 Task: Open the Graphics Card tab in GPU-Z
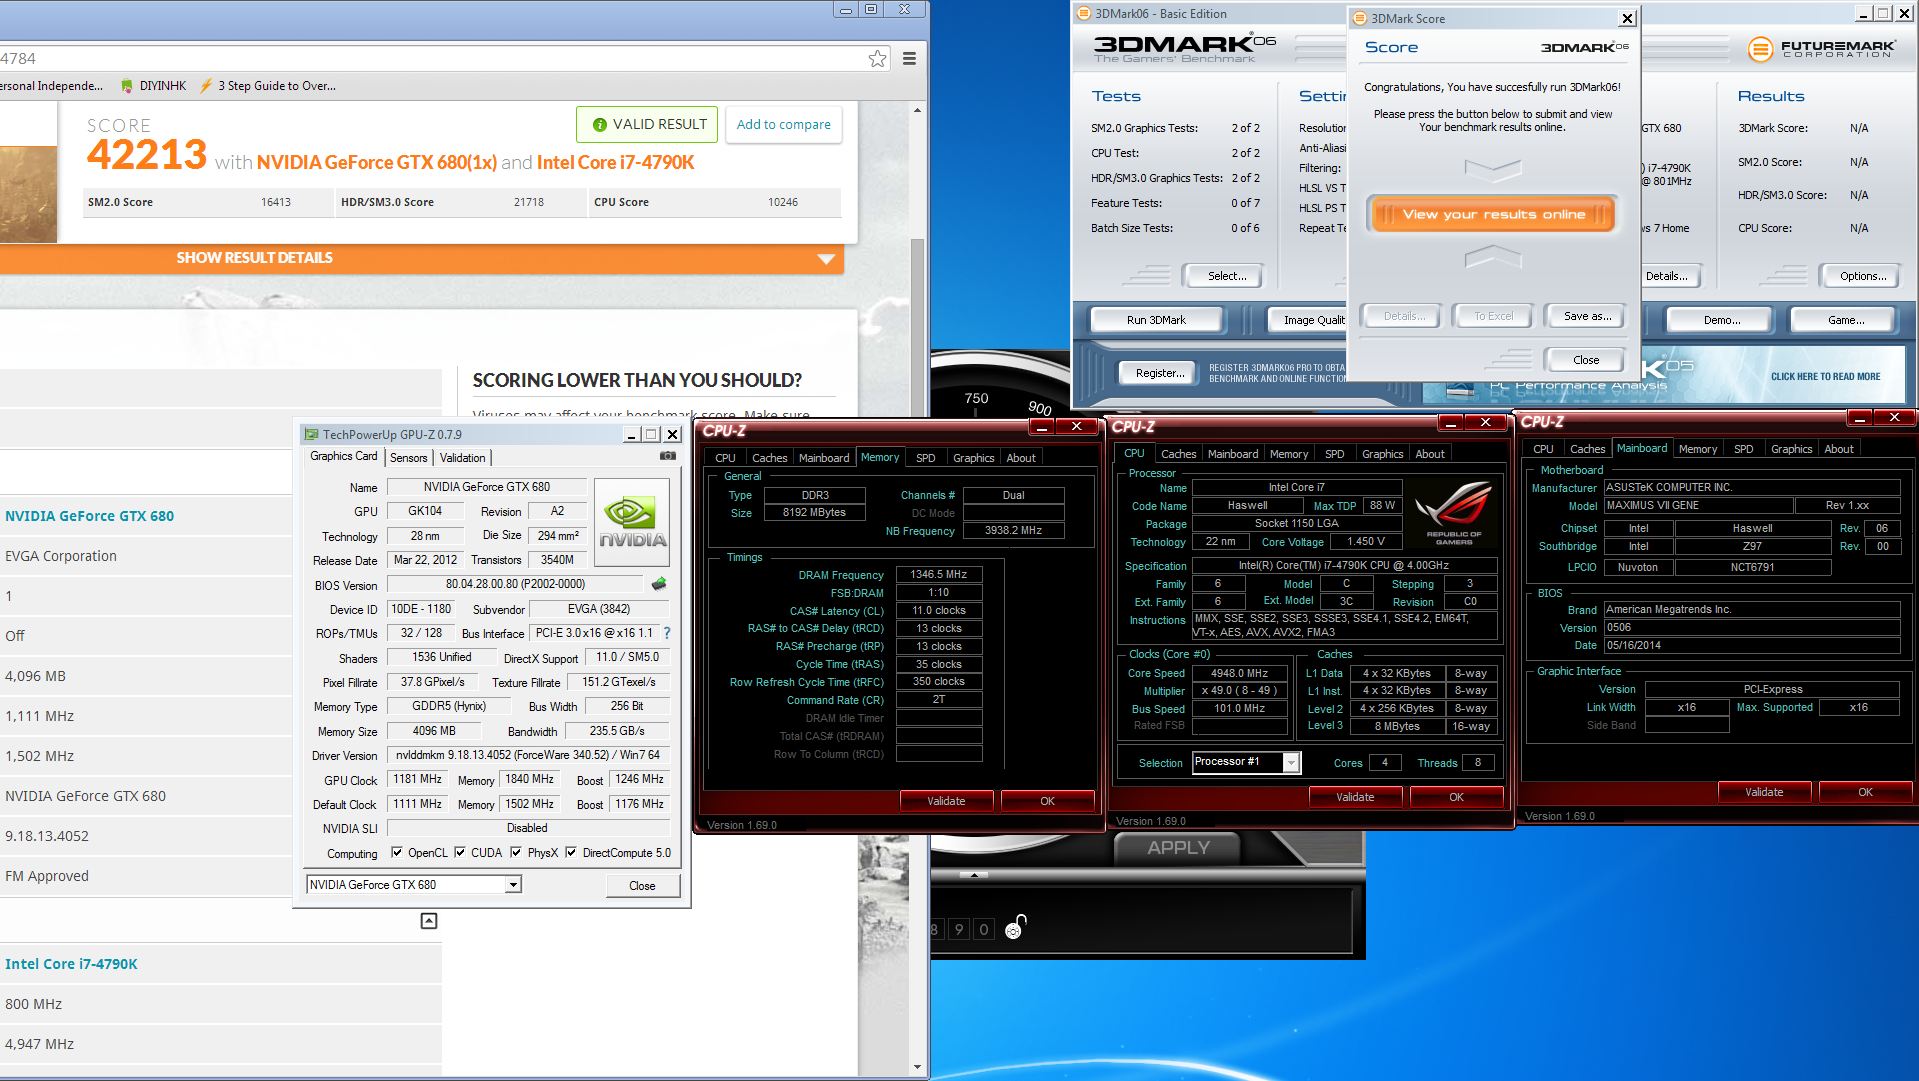click(344, 456)
